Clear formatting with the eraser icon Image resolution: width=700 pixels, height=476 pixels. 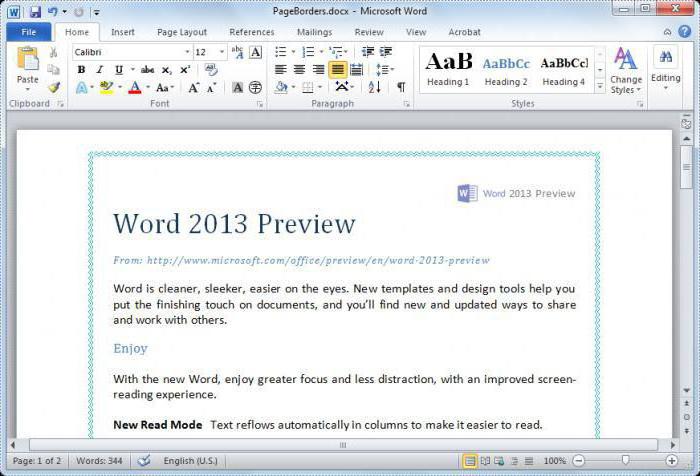[211, 70]
